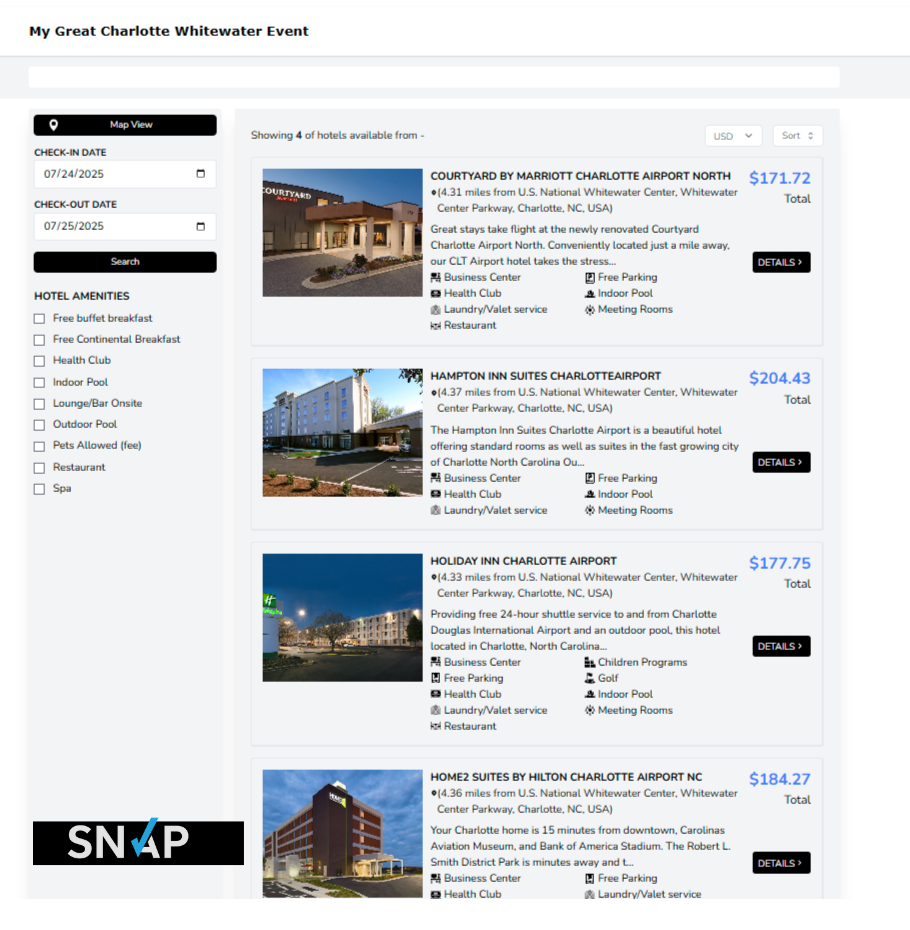Click Health Club icon under Courtyard
Viewport: 910px width, 930px height.
click(x=435, y=293)
